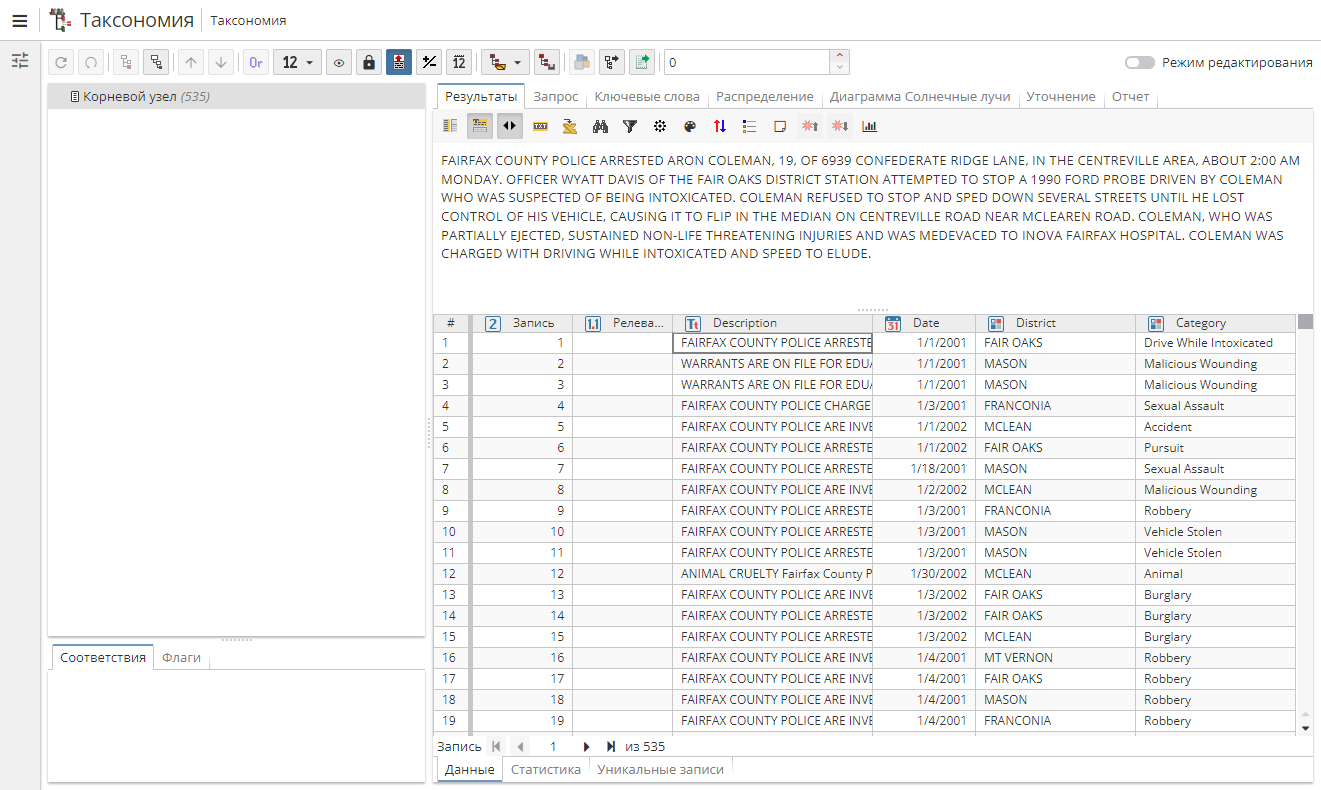Click the tree-with-arrow export toolbar icon
Image resolution: width=1321 pixels, height=790 pixels.
611,62
